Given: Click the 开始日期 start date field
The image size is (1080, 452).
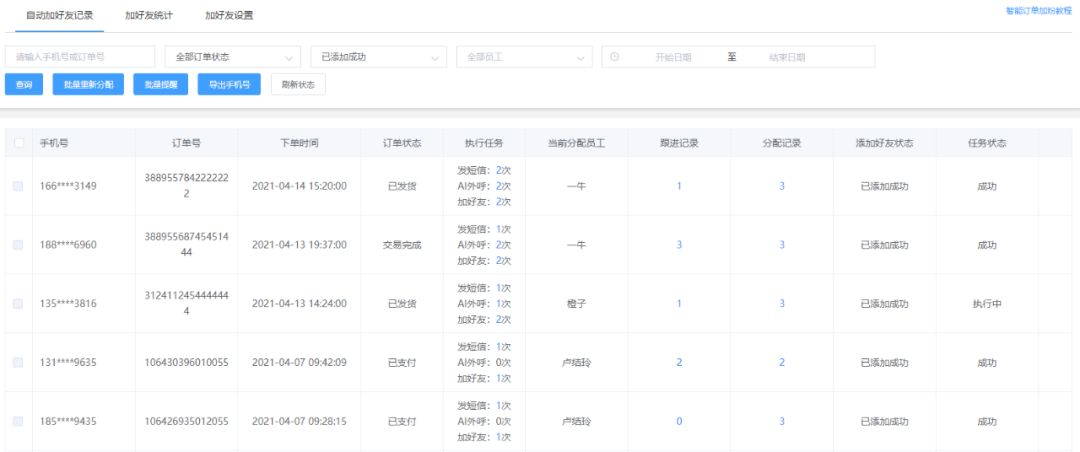Looking at the screenshot, I should pyautogui.click(x=673, y=57).
